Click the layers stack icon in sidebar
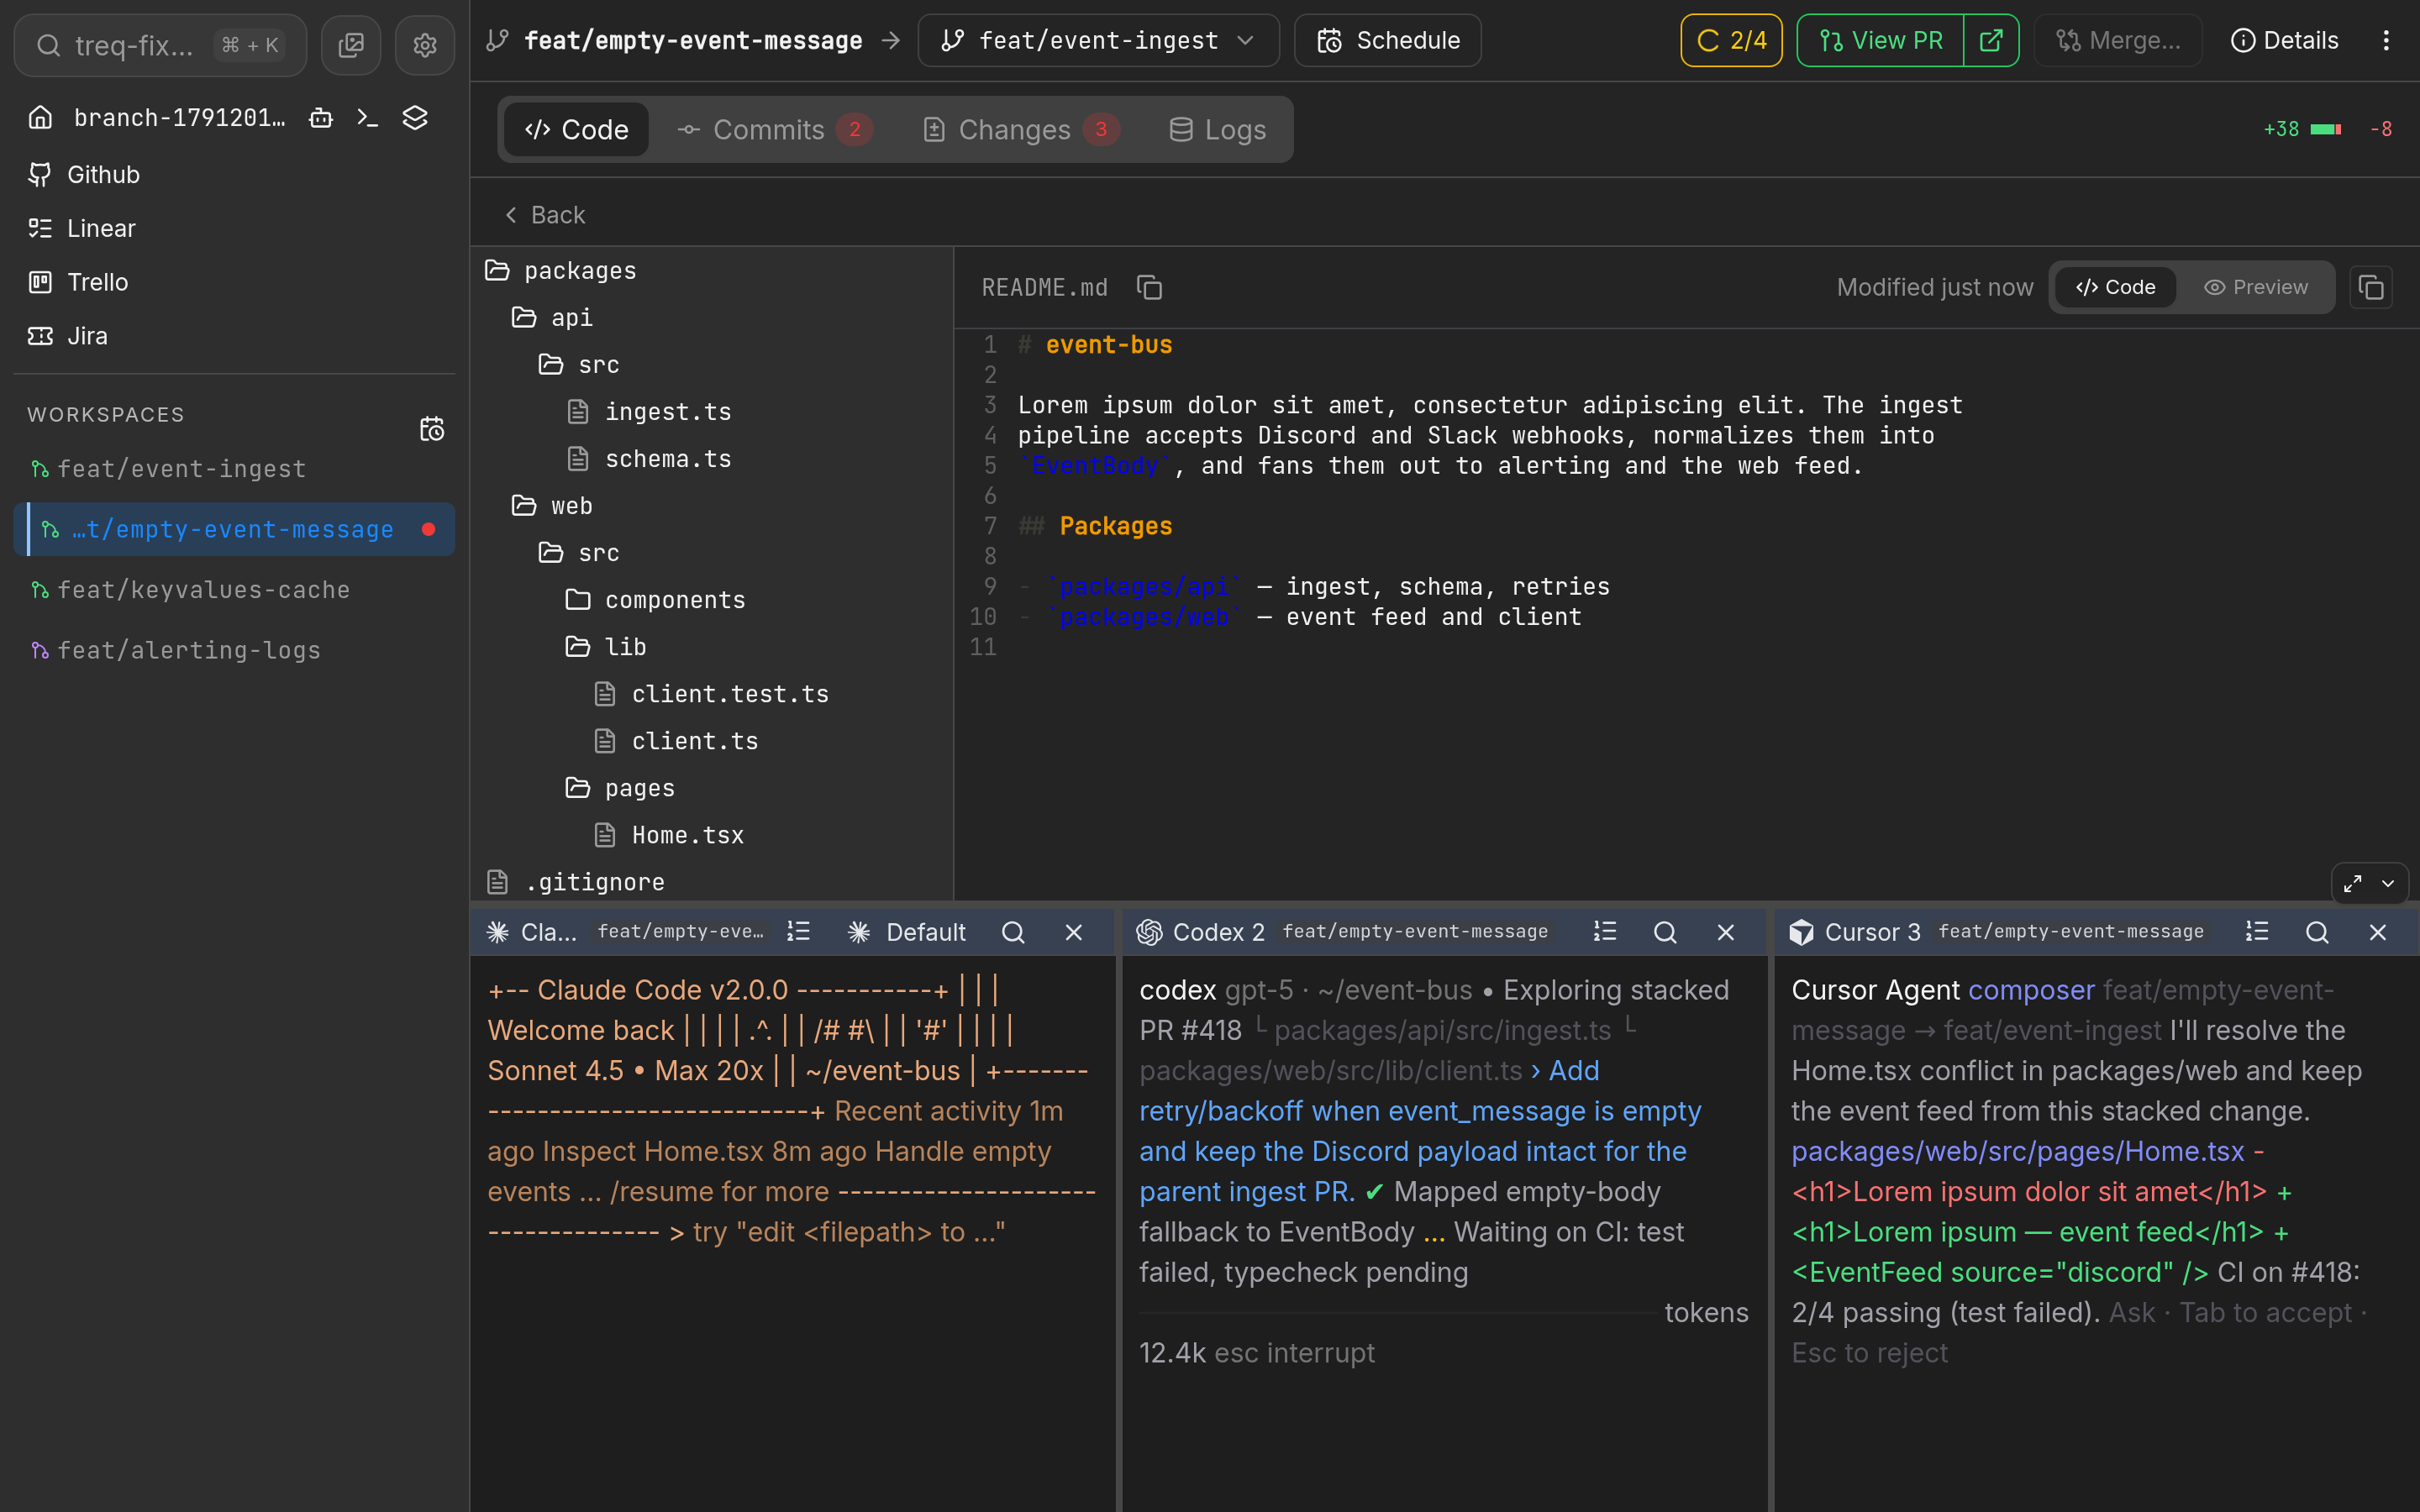The height and width of the screenshot is (1512, 2420). (415, 118)
